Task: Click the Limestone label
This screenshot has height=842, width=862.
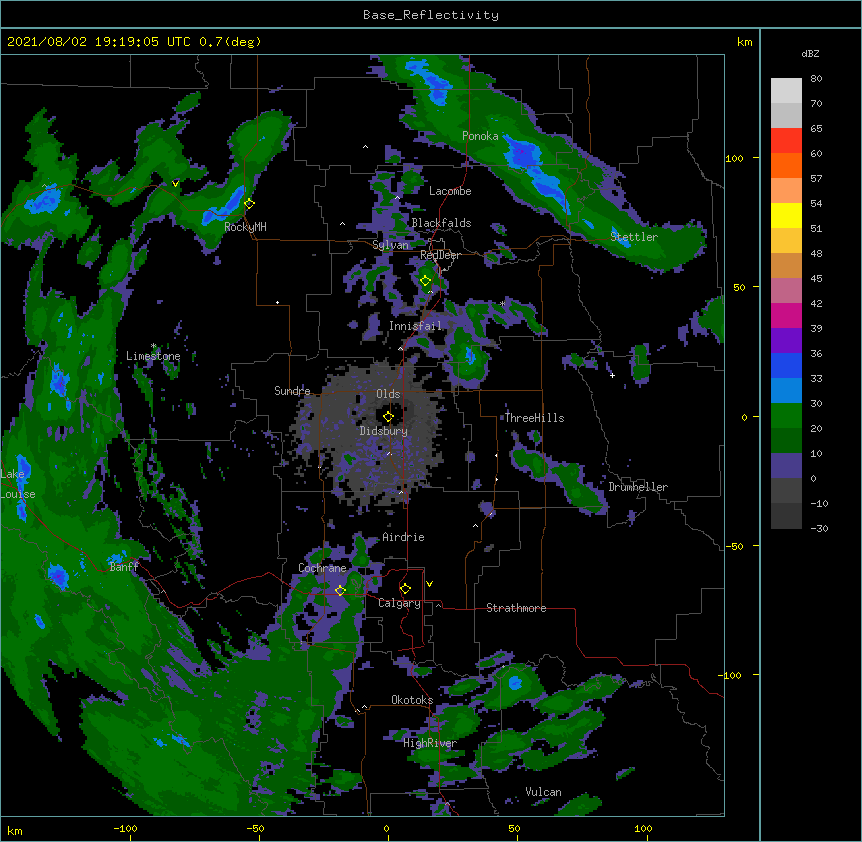Action: [153, 356]
